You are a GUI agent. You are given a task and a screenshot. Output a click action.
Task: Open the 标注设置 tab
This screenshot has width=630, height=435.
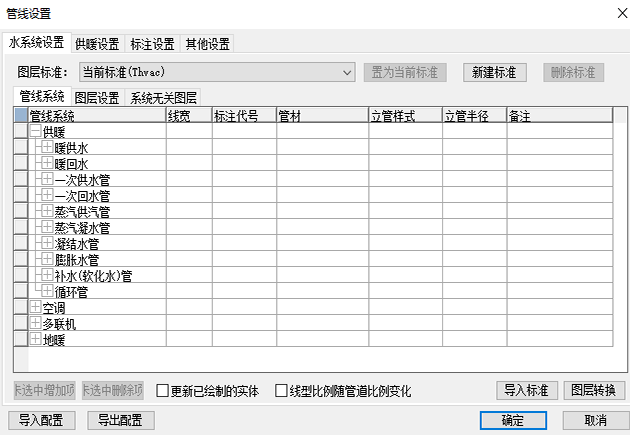(x=152, y=44)
